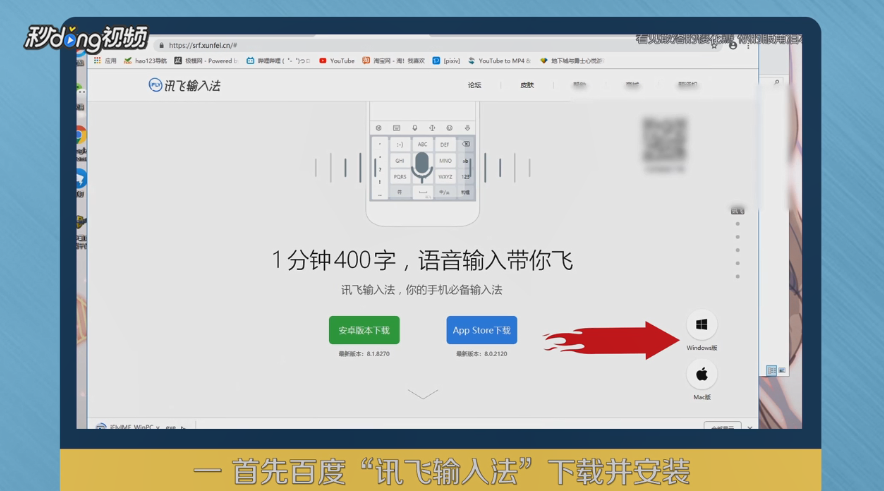This screenshot has height=491, width=884.
Task: Open the 淘宝网 bookmark
Action: pyautogui.click(x=394, y=60)
